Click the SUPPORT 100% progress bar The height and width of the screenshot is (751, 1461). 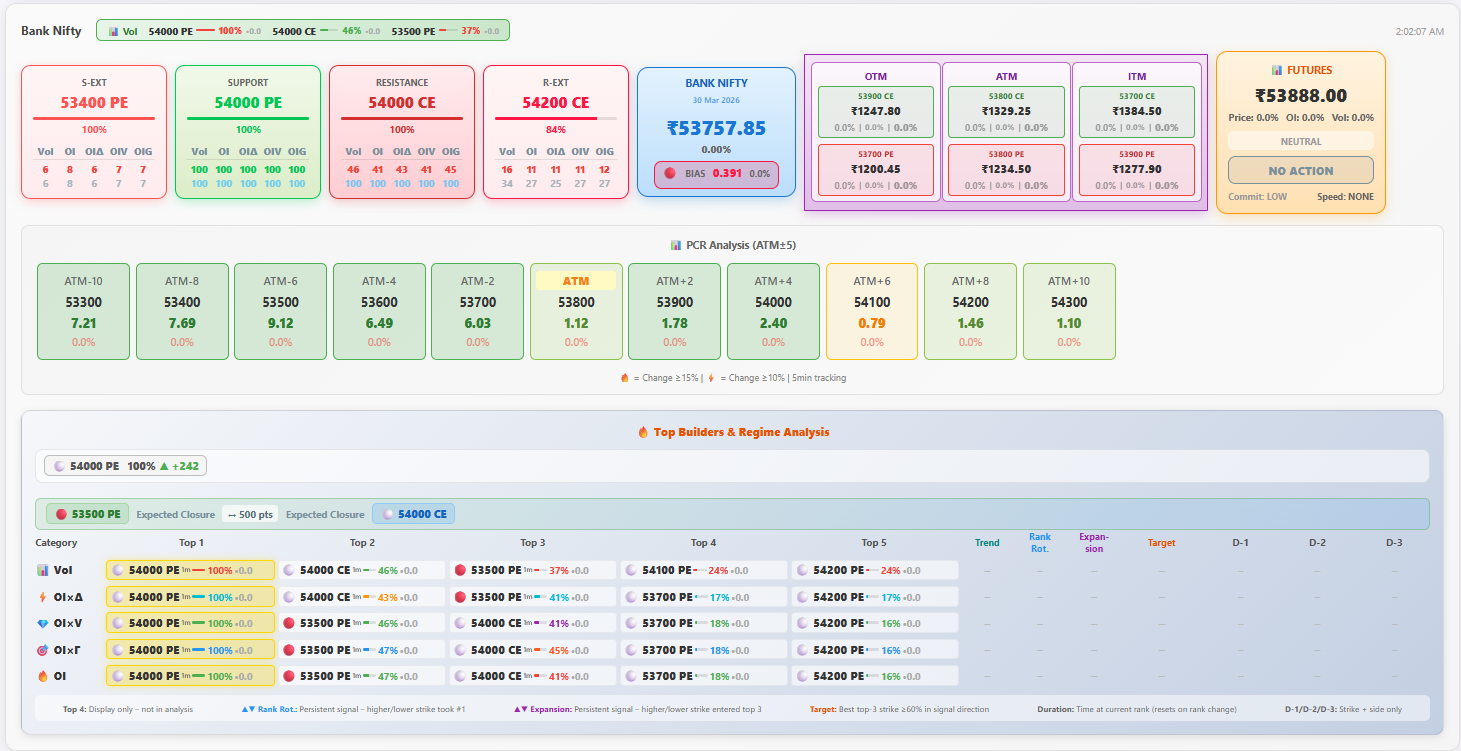248,118
